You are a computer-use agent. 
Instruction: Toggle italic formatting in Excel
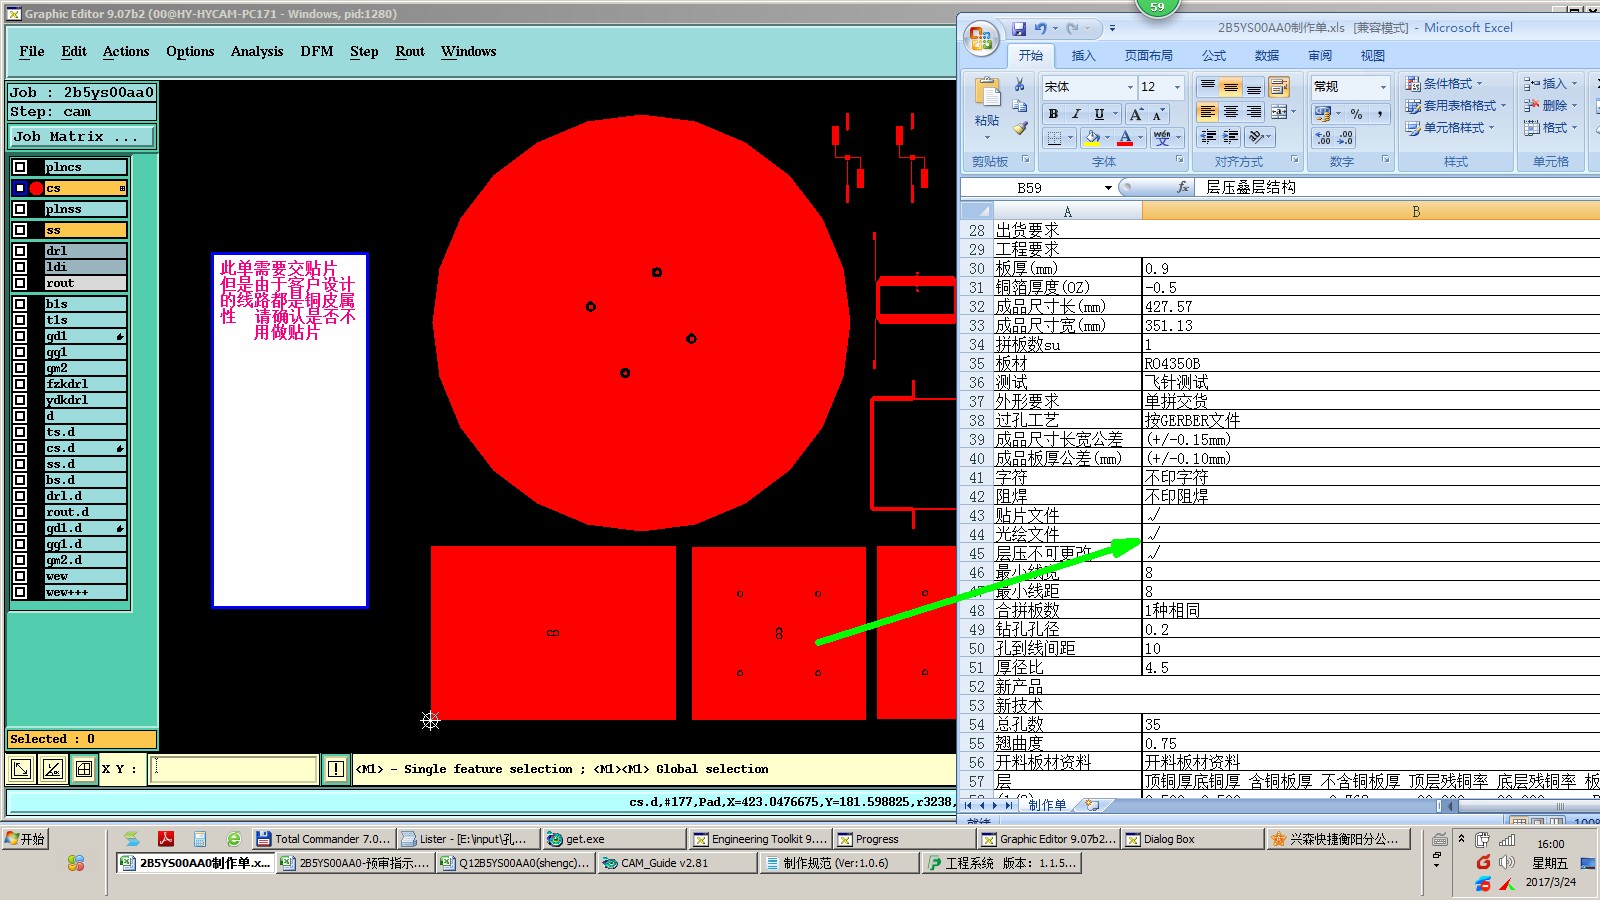(1076, 114)
